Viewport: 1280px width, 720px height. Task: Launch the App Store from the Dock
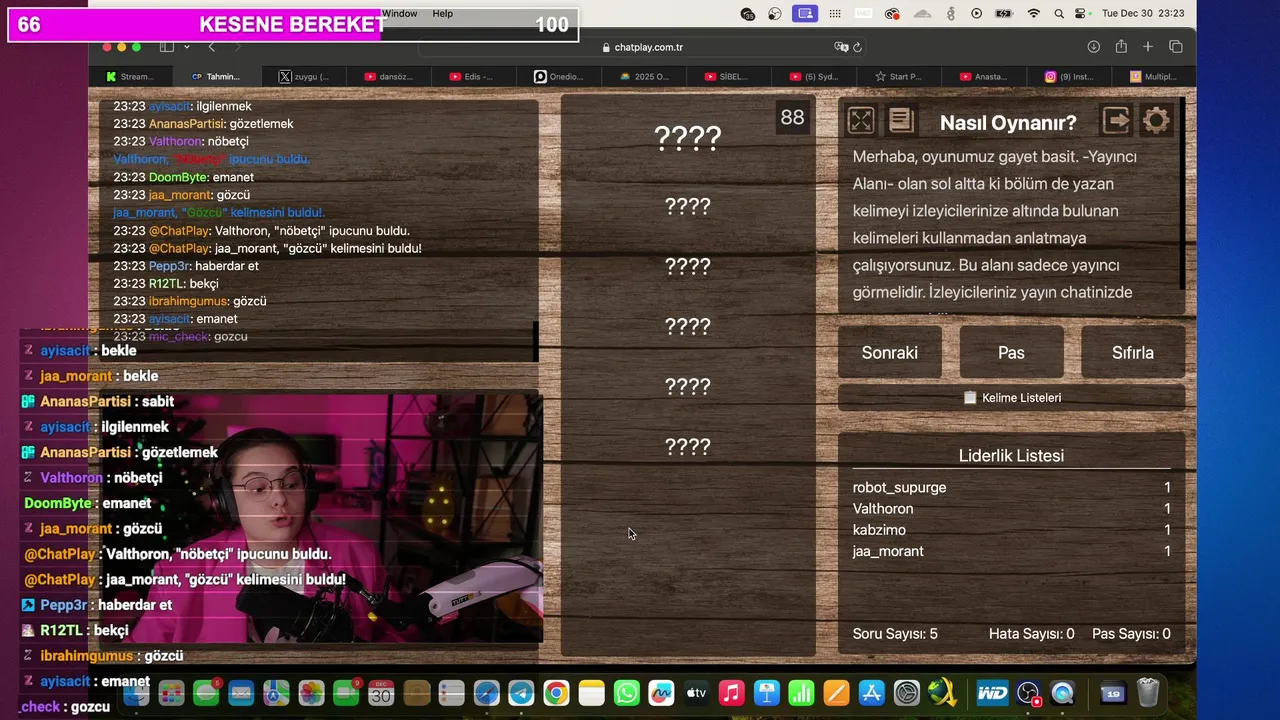[871, 693]
